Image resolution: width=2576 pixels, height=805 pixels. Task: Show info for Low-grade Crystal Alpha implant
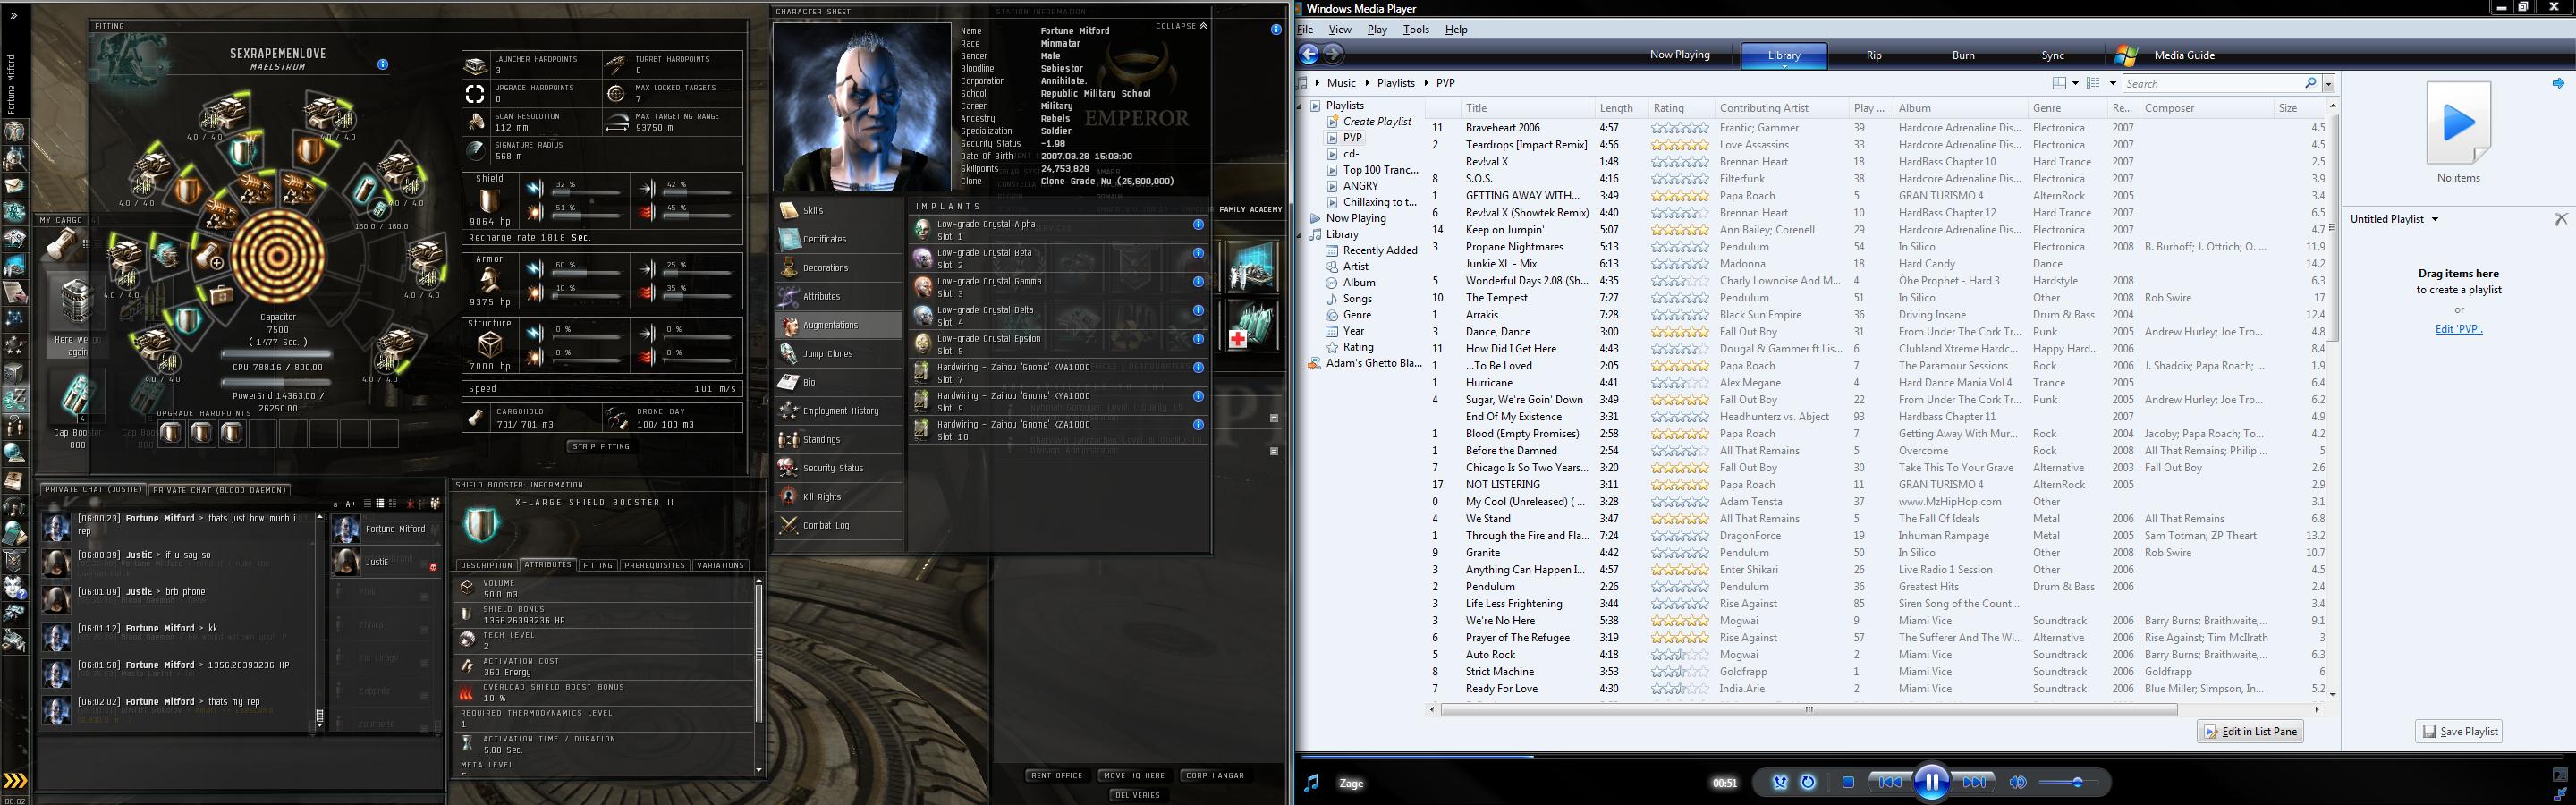pos(1197,225)
